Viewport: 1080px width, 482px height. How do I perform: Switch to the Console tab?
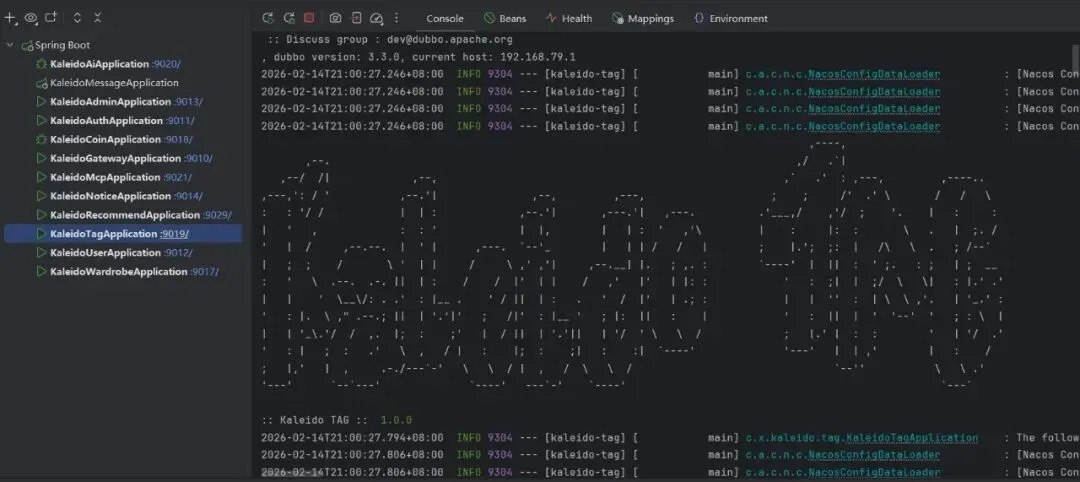click(445, 19)
